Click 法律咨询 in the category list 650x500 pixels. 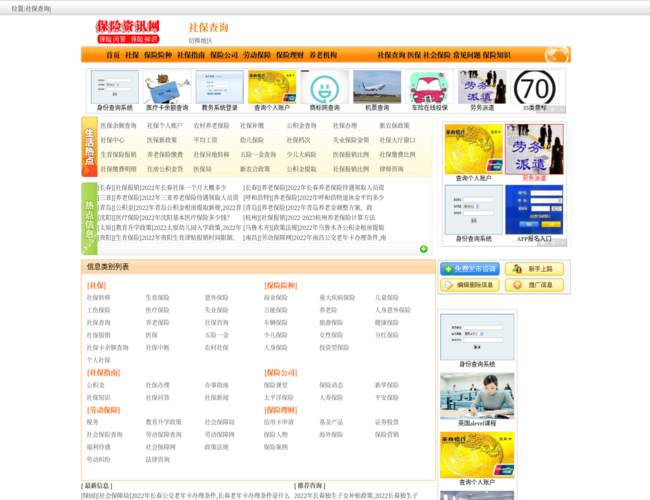pyautogui.click(x=158, y=459)
